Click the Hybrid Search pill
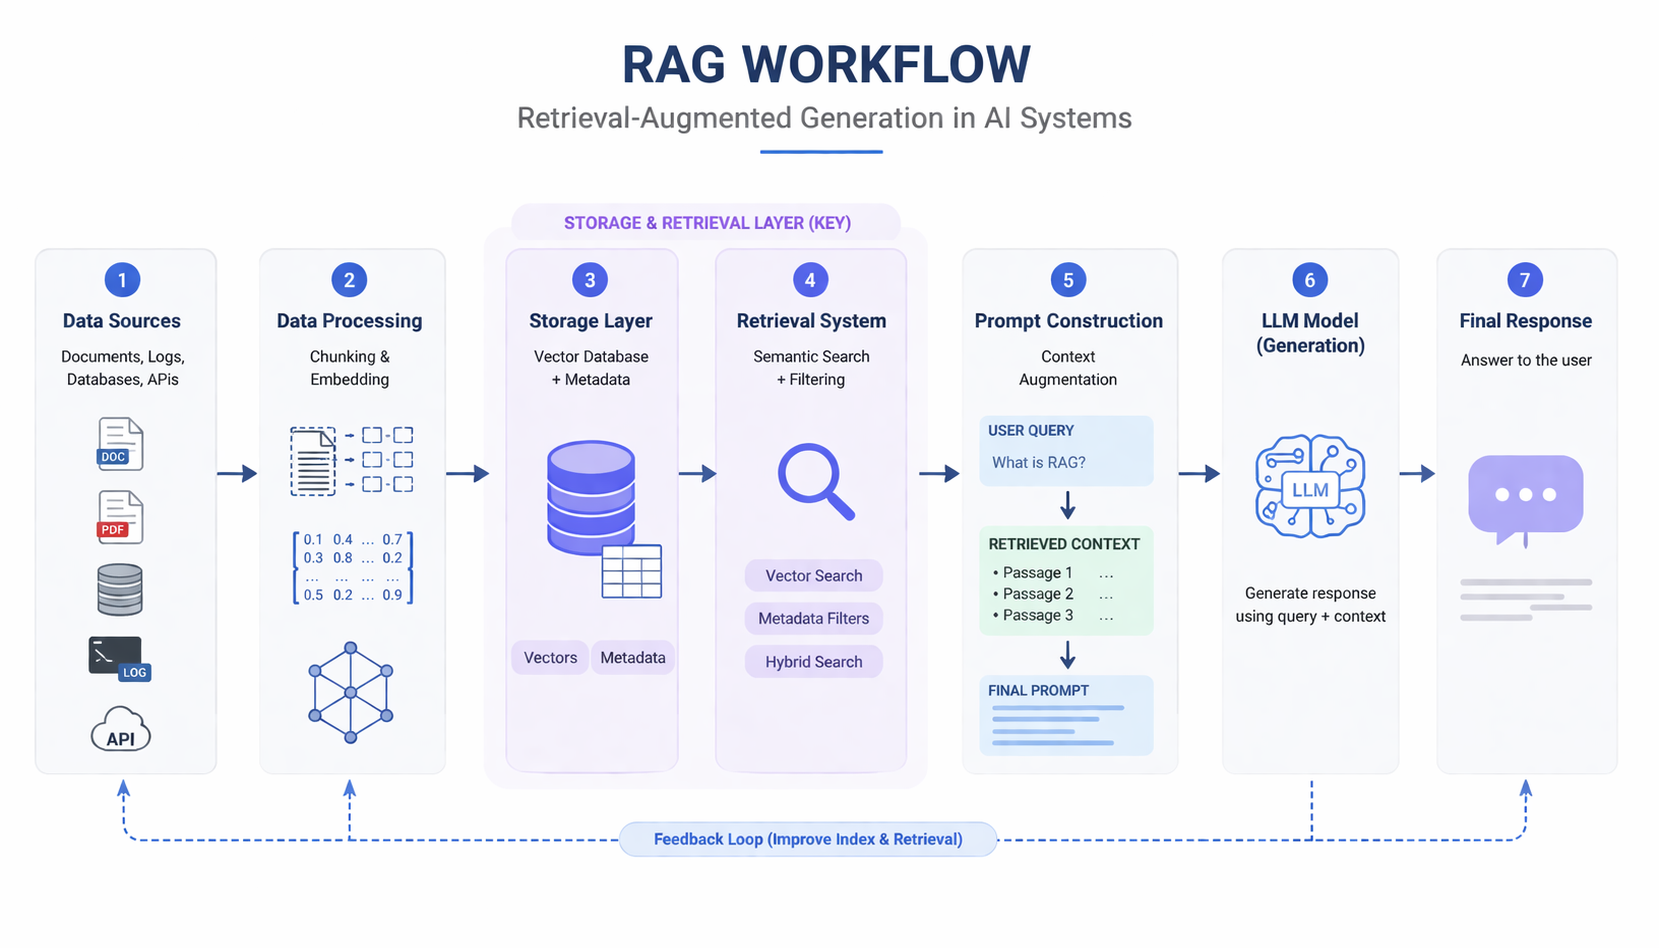Viewport: 1659px width, 948px height. tap(813, 662)
